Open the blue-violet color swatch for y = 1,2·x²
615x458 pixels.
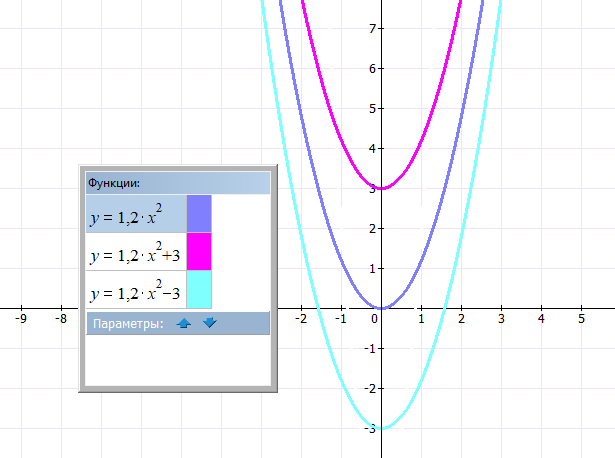(x=199, y=214)
